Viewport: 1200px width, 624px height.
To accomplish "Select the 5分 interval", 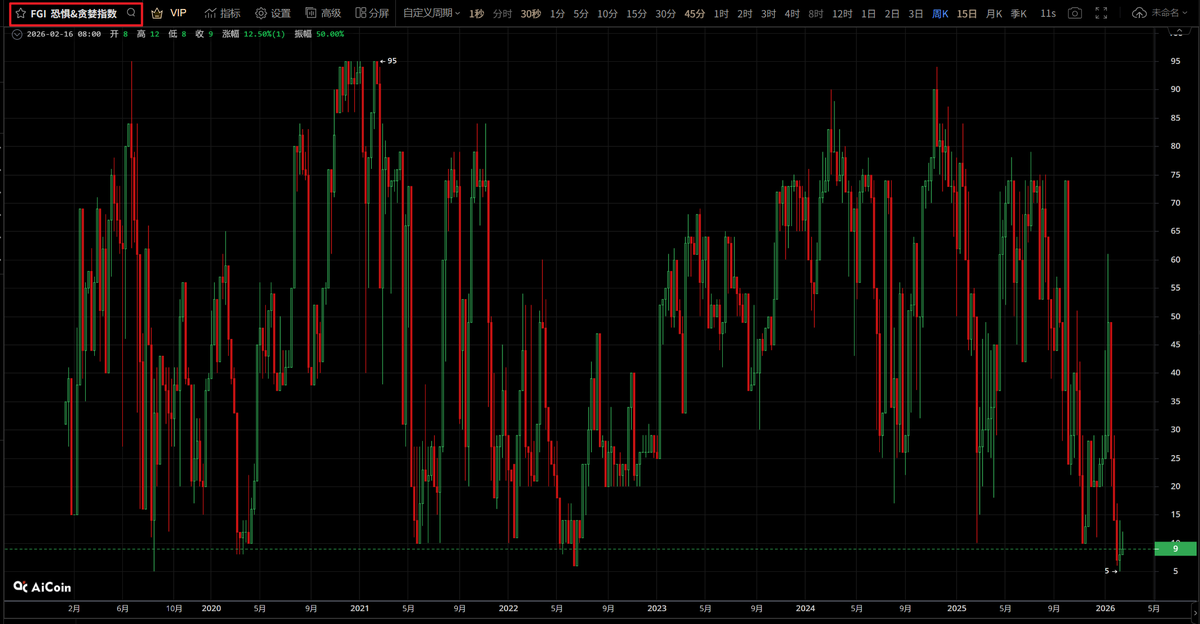I will [581, 13].
